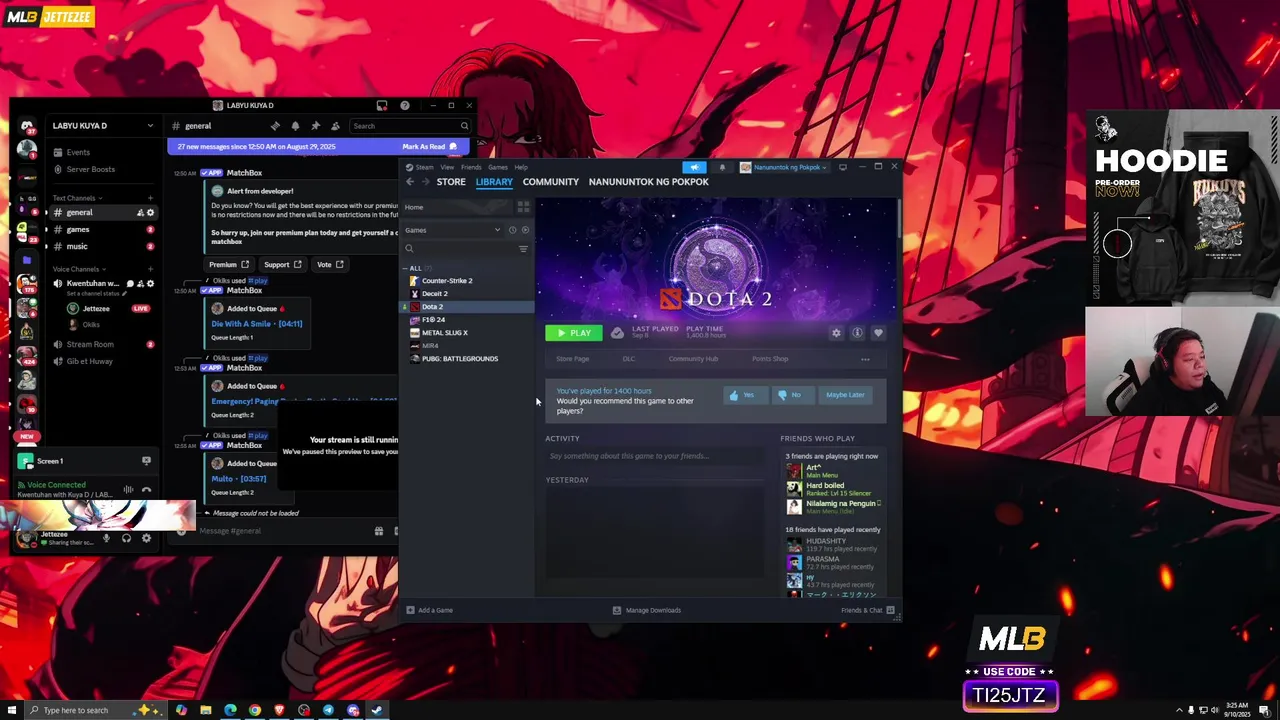
Task: Go back with Steam back arrow
Action: 410,182
